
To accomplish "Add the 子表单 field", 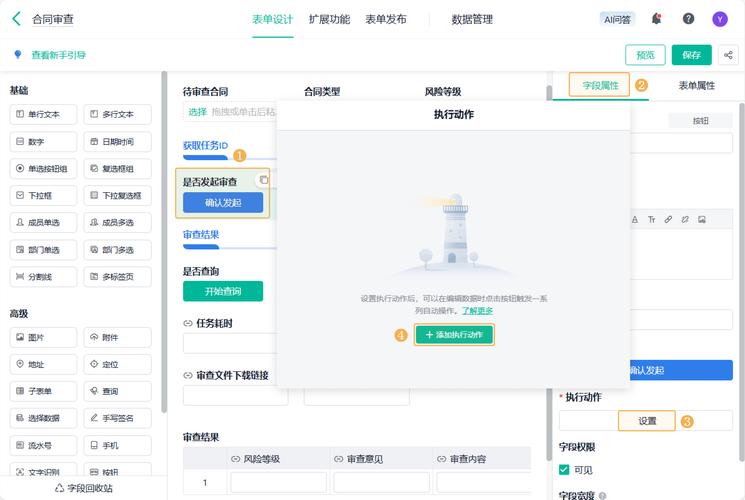I will click(x=43, y=391).
